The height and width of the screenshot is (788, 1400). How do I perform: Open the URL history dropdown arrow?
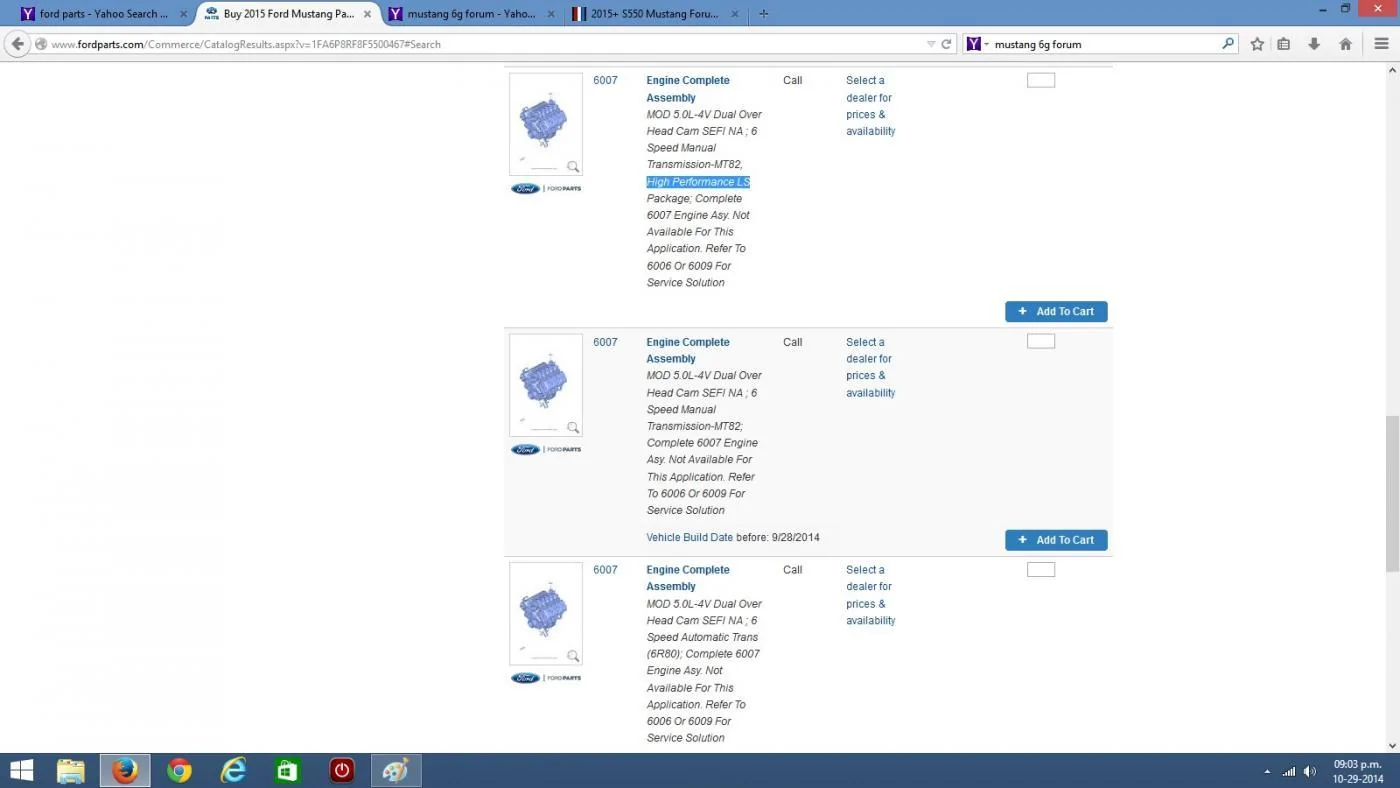931,44
